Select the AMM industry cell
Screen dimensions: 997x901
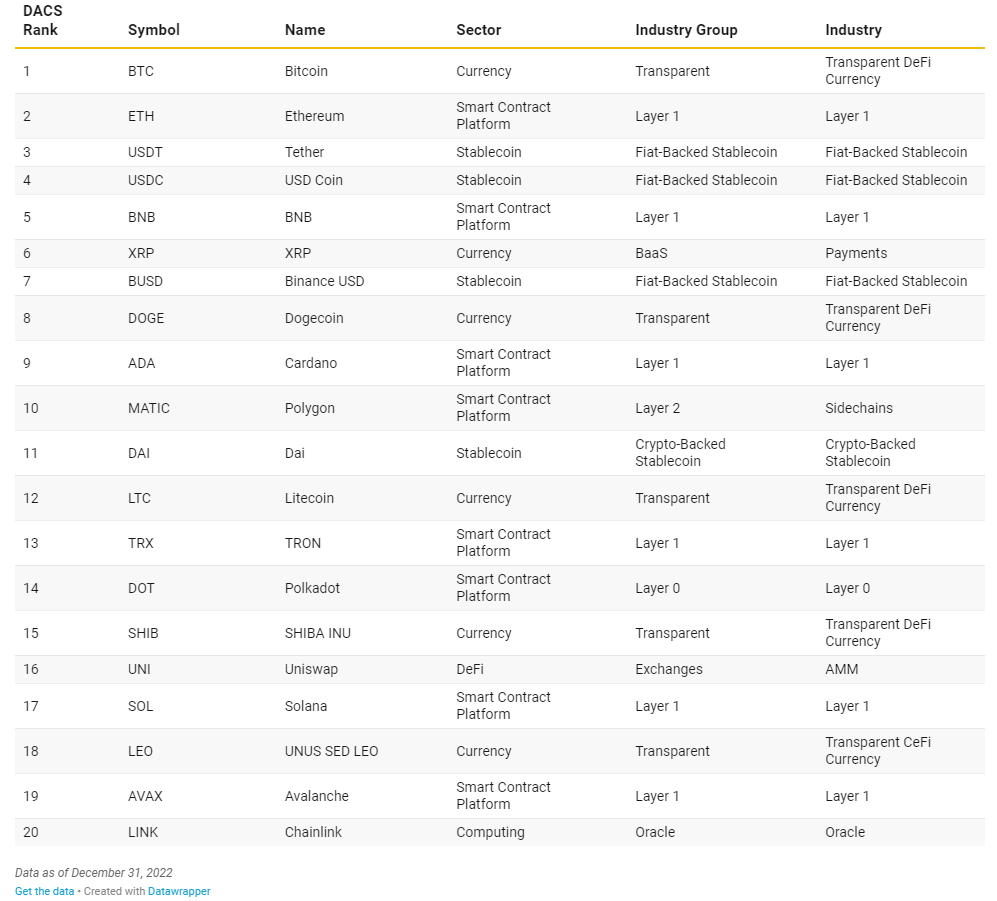tap(842, 669)
